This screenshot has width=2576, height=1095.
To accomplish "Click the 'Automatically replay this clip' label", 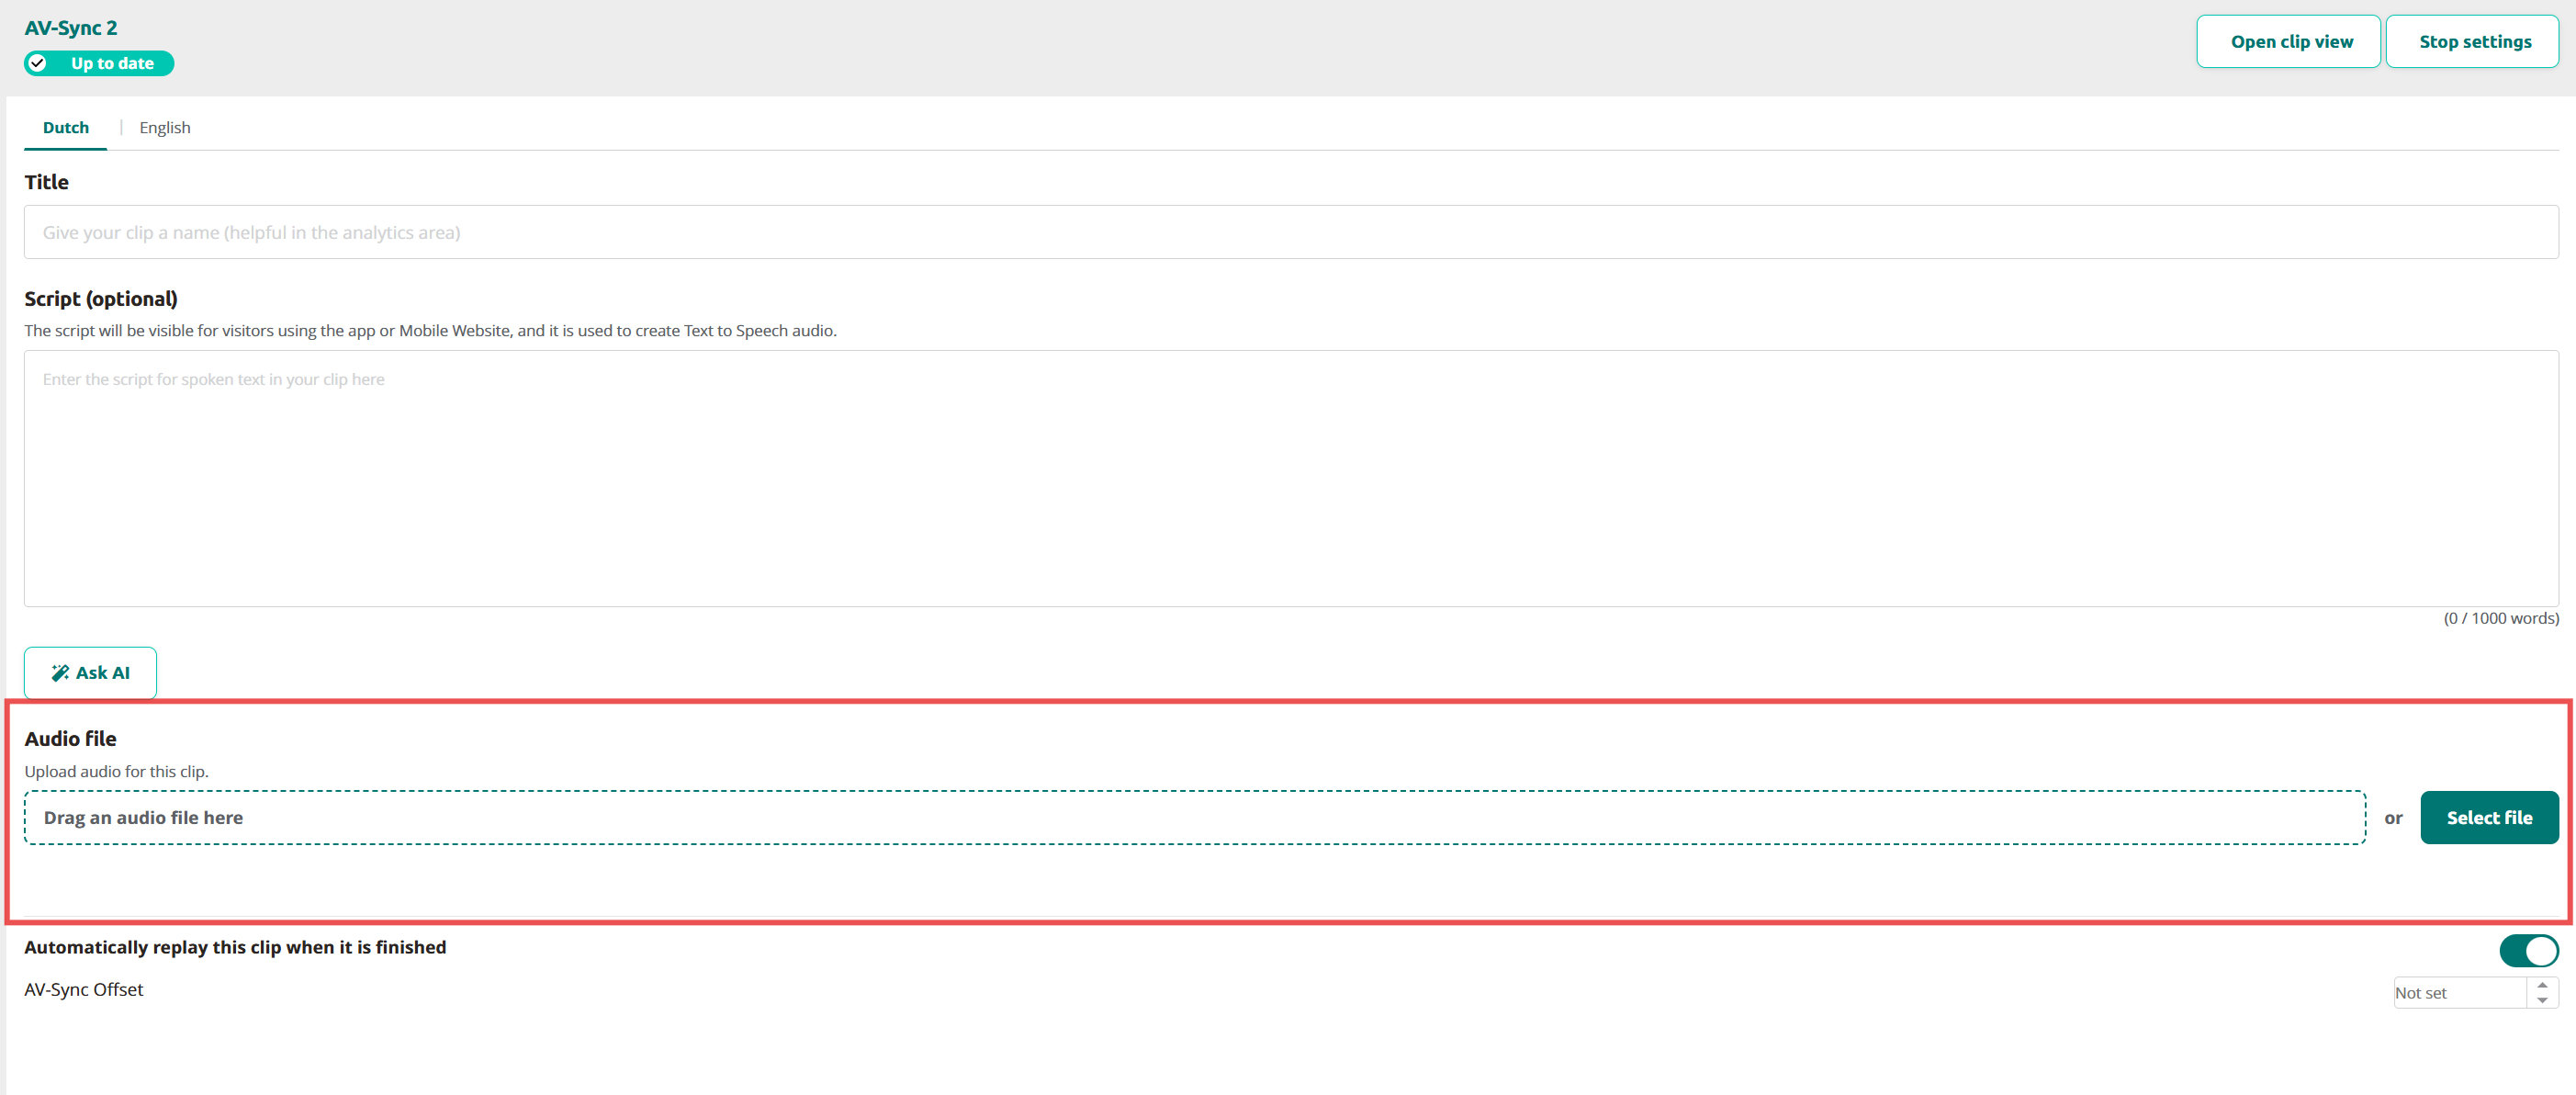I will click(235, 947).
